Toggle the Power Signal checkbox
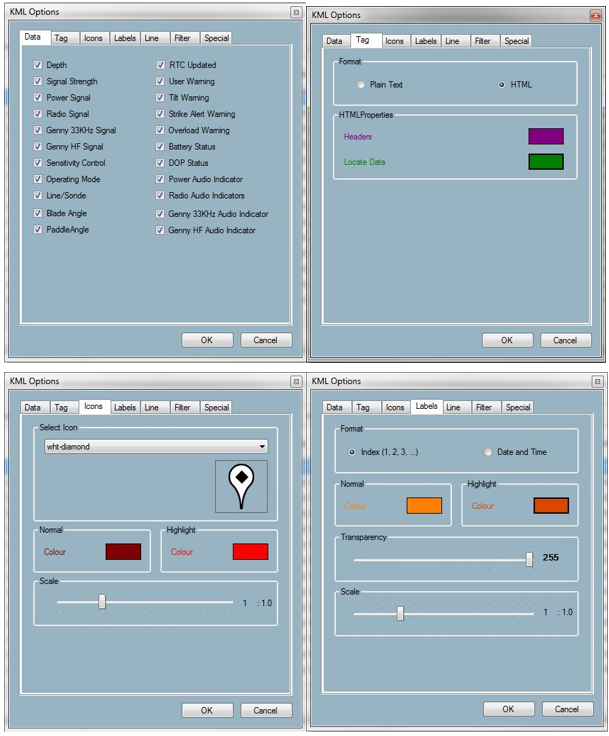Screen dimensions: 609x736 pos(38,98)
